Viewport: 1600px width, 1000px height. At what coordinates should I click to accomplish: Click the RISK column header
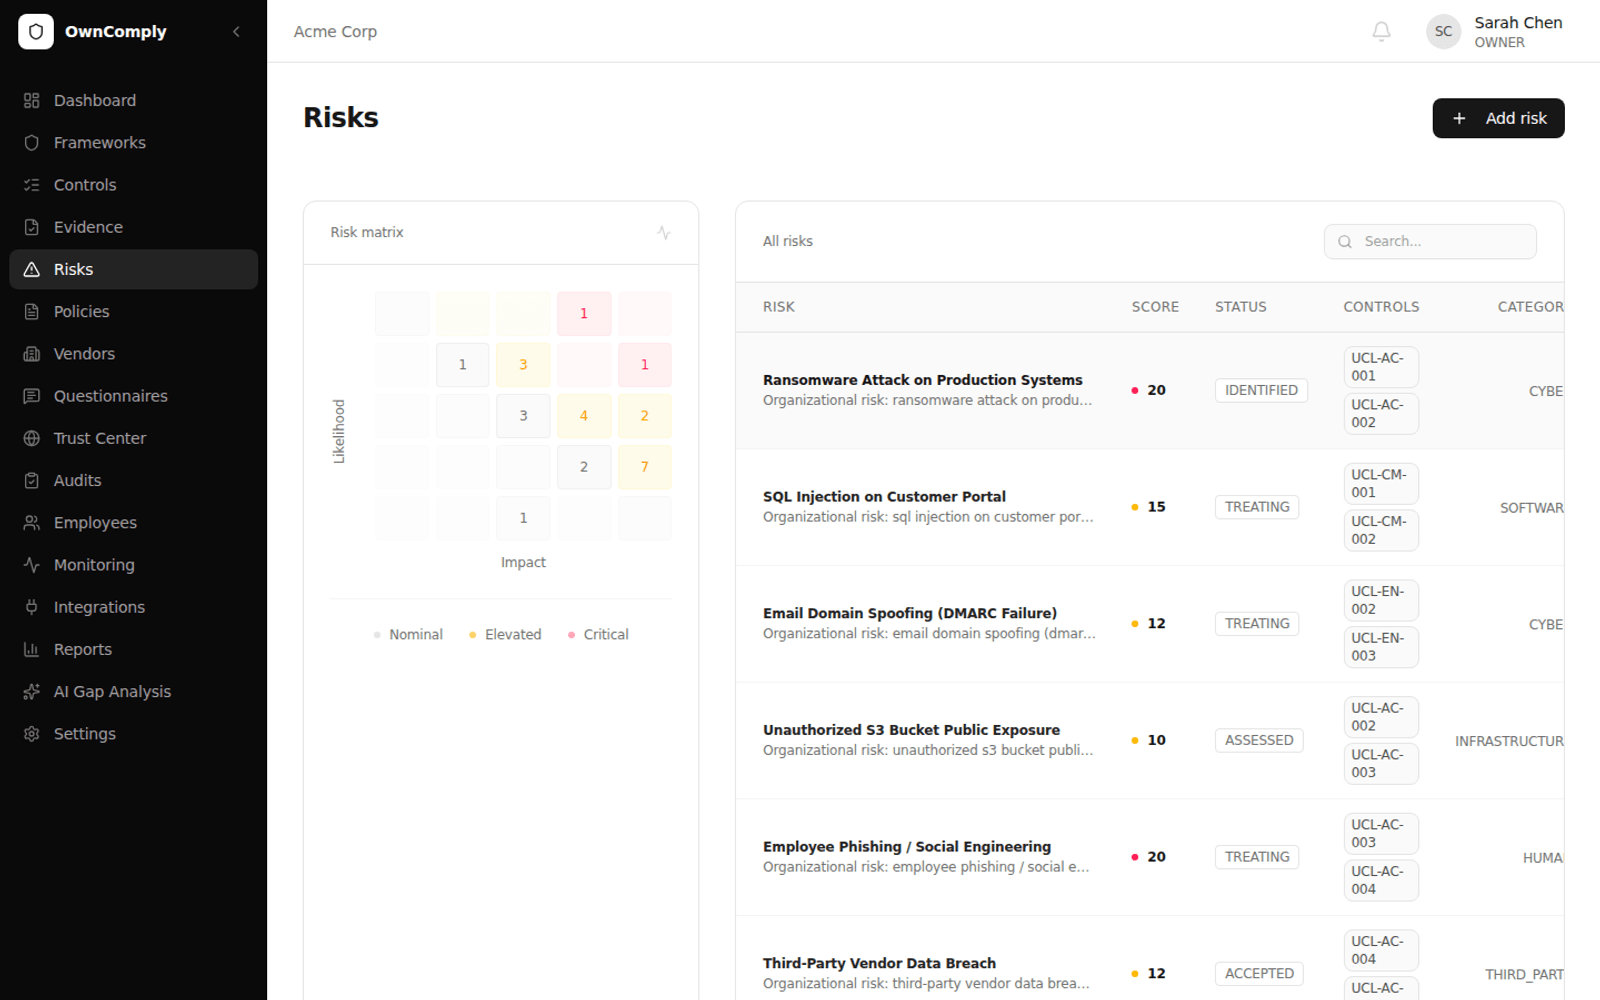778,307
